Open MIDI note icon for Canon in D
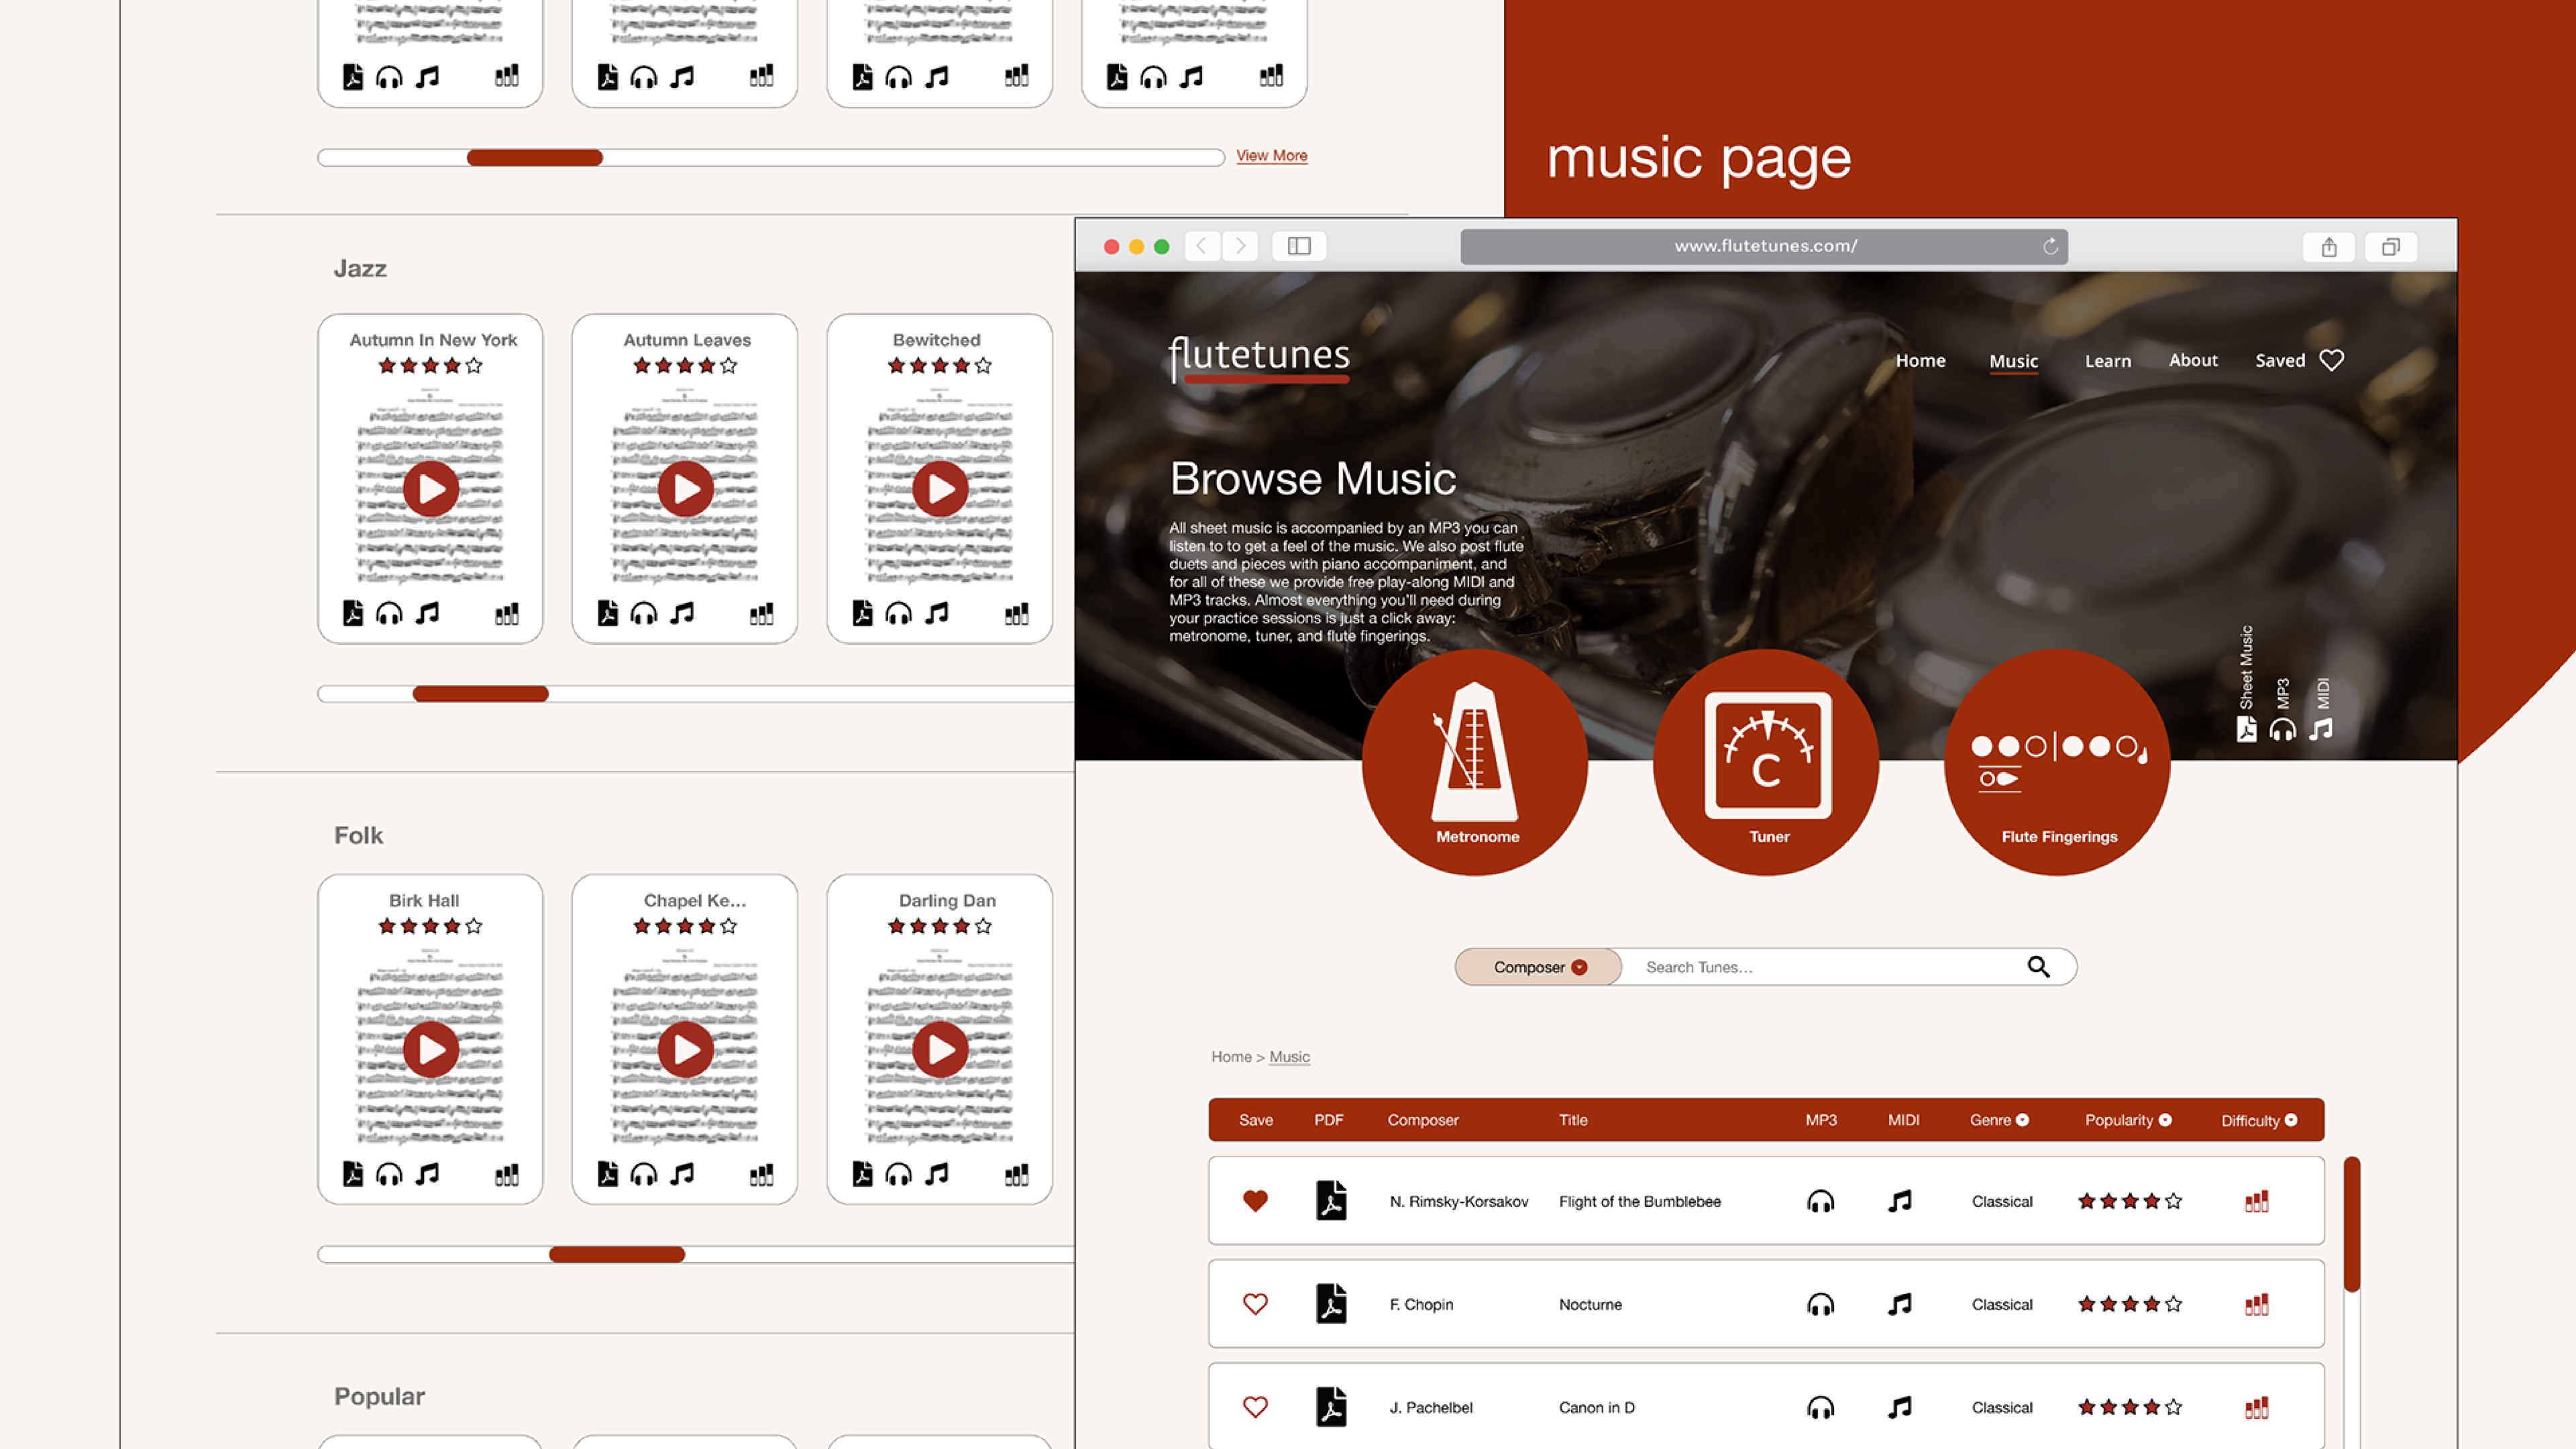 pyautogui.click(x=1900, y=1407)
